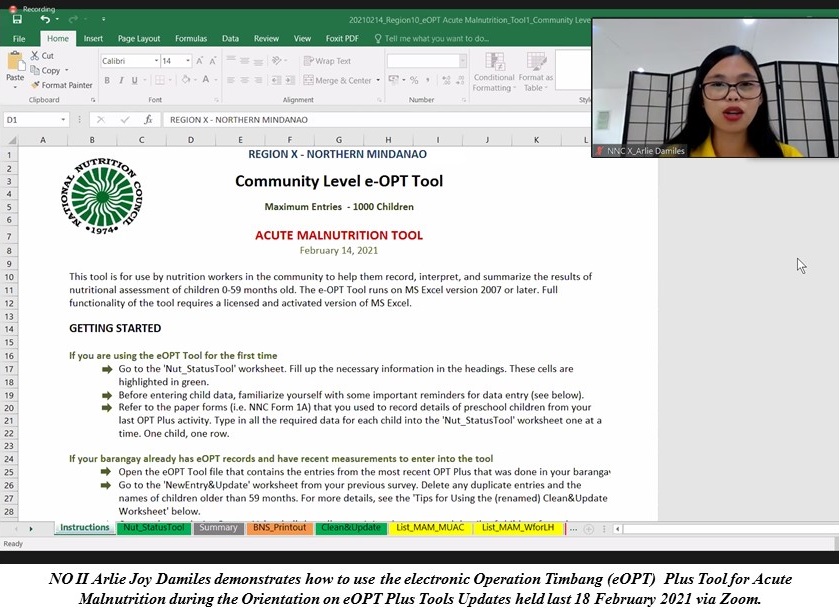
Task: Click the Insert Function fx icon
Action: (148, 120)
